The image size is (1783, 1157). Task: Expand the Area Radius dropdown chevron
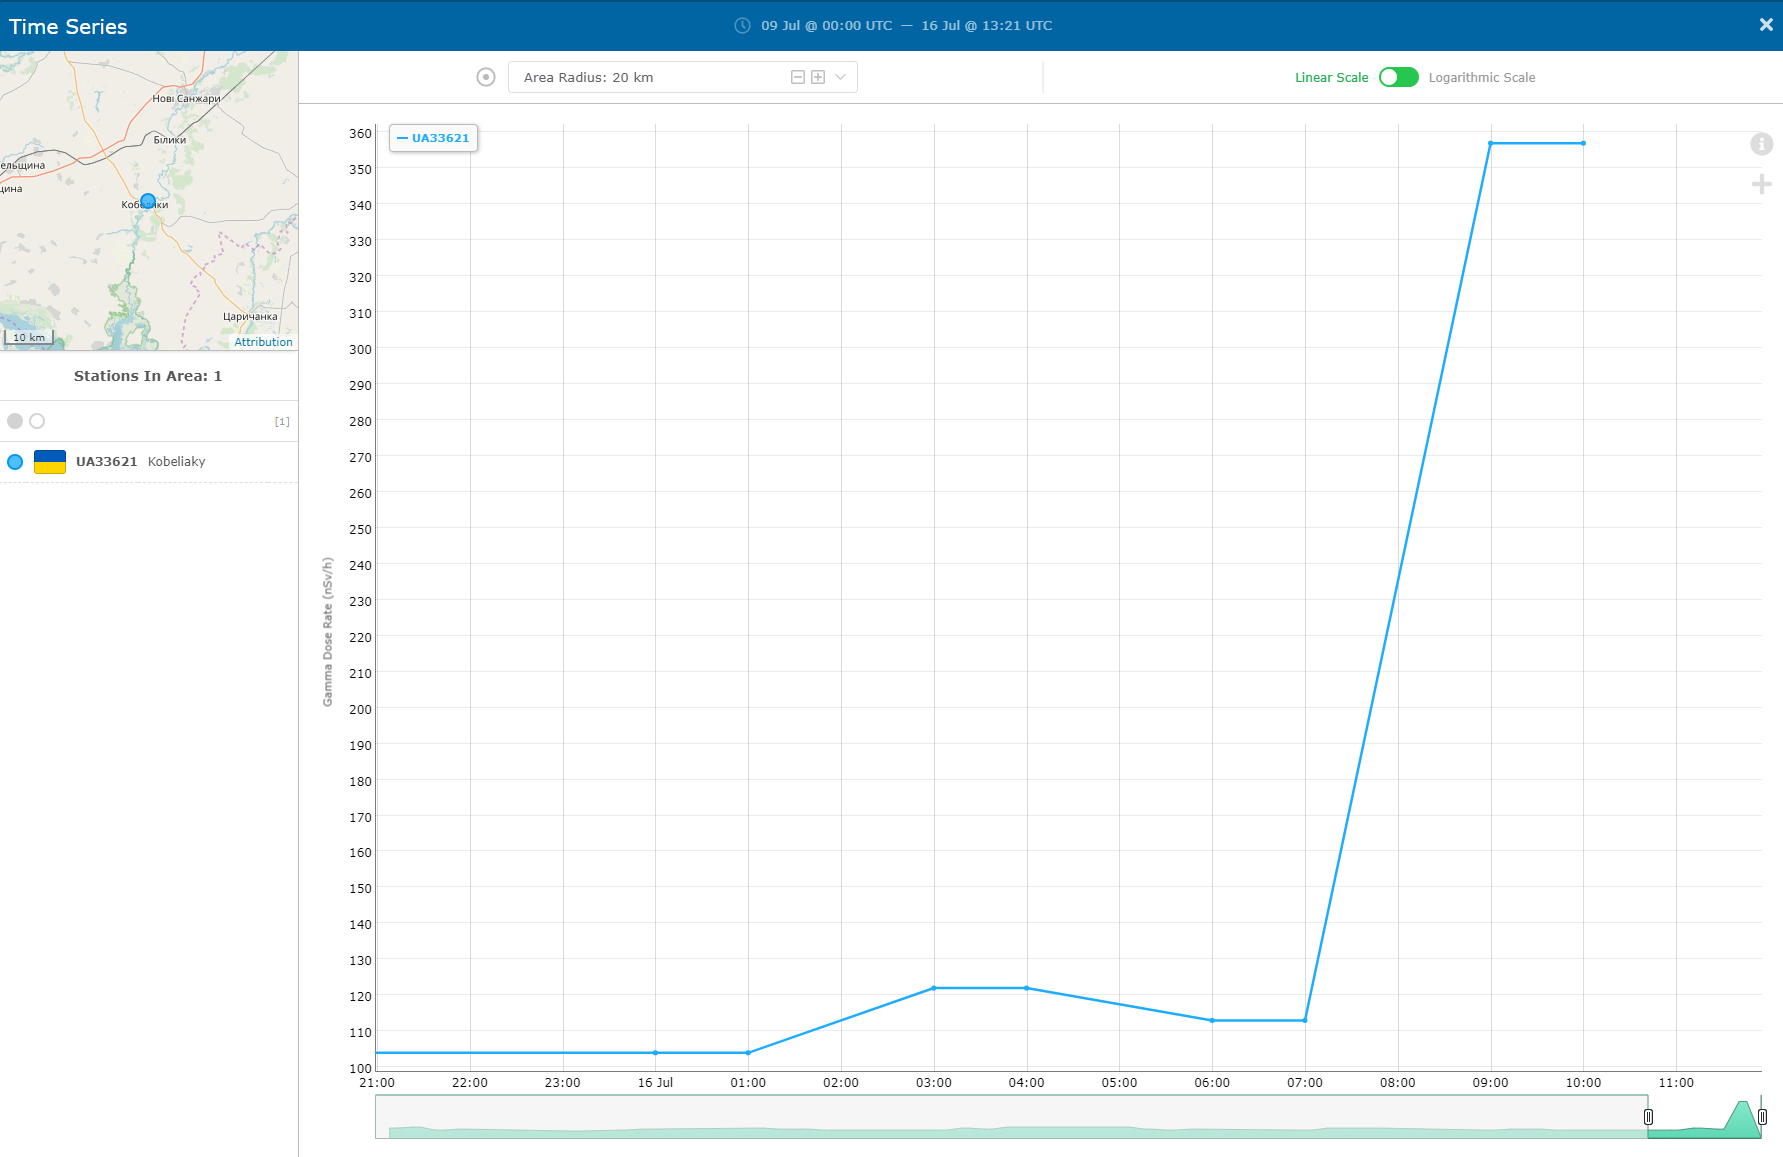point(840,77)
